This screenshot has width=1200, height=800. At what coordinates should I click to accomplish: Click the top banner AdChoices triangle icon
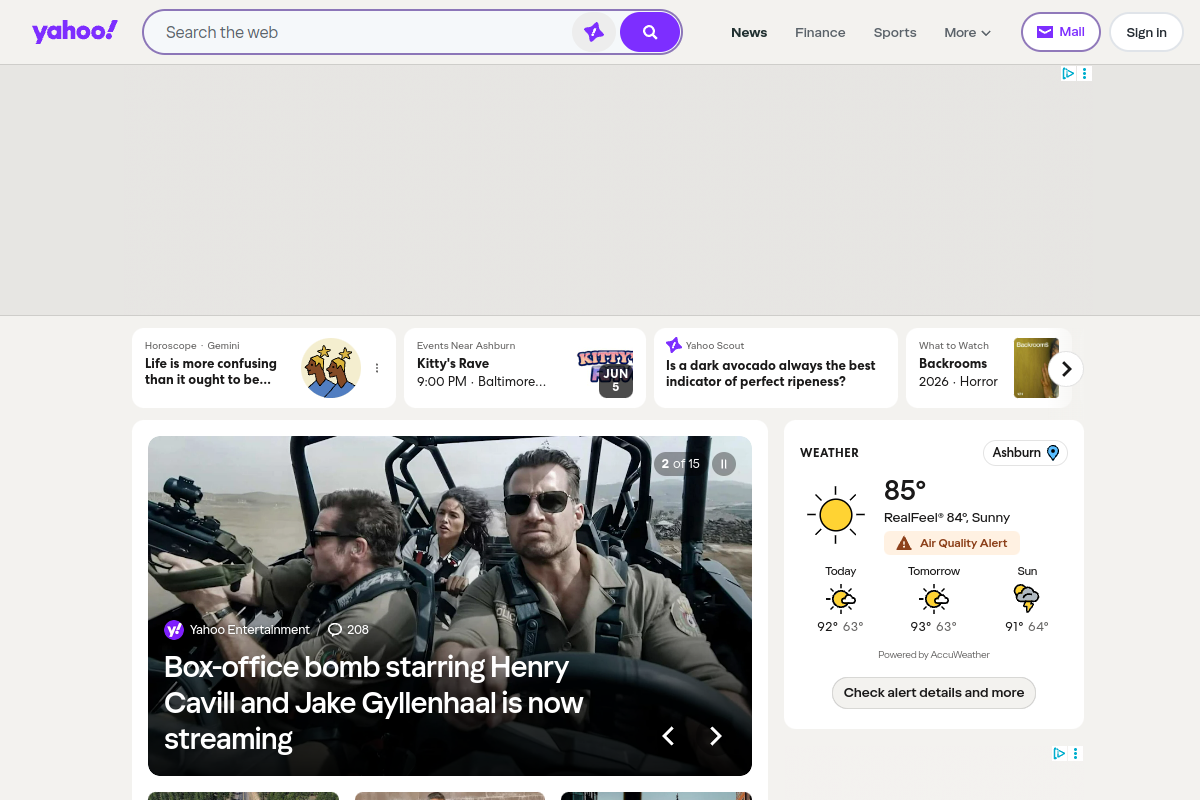click(1068, 73)
